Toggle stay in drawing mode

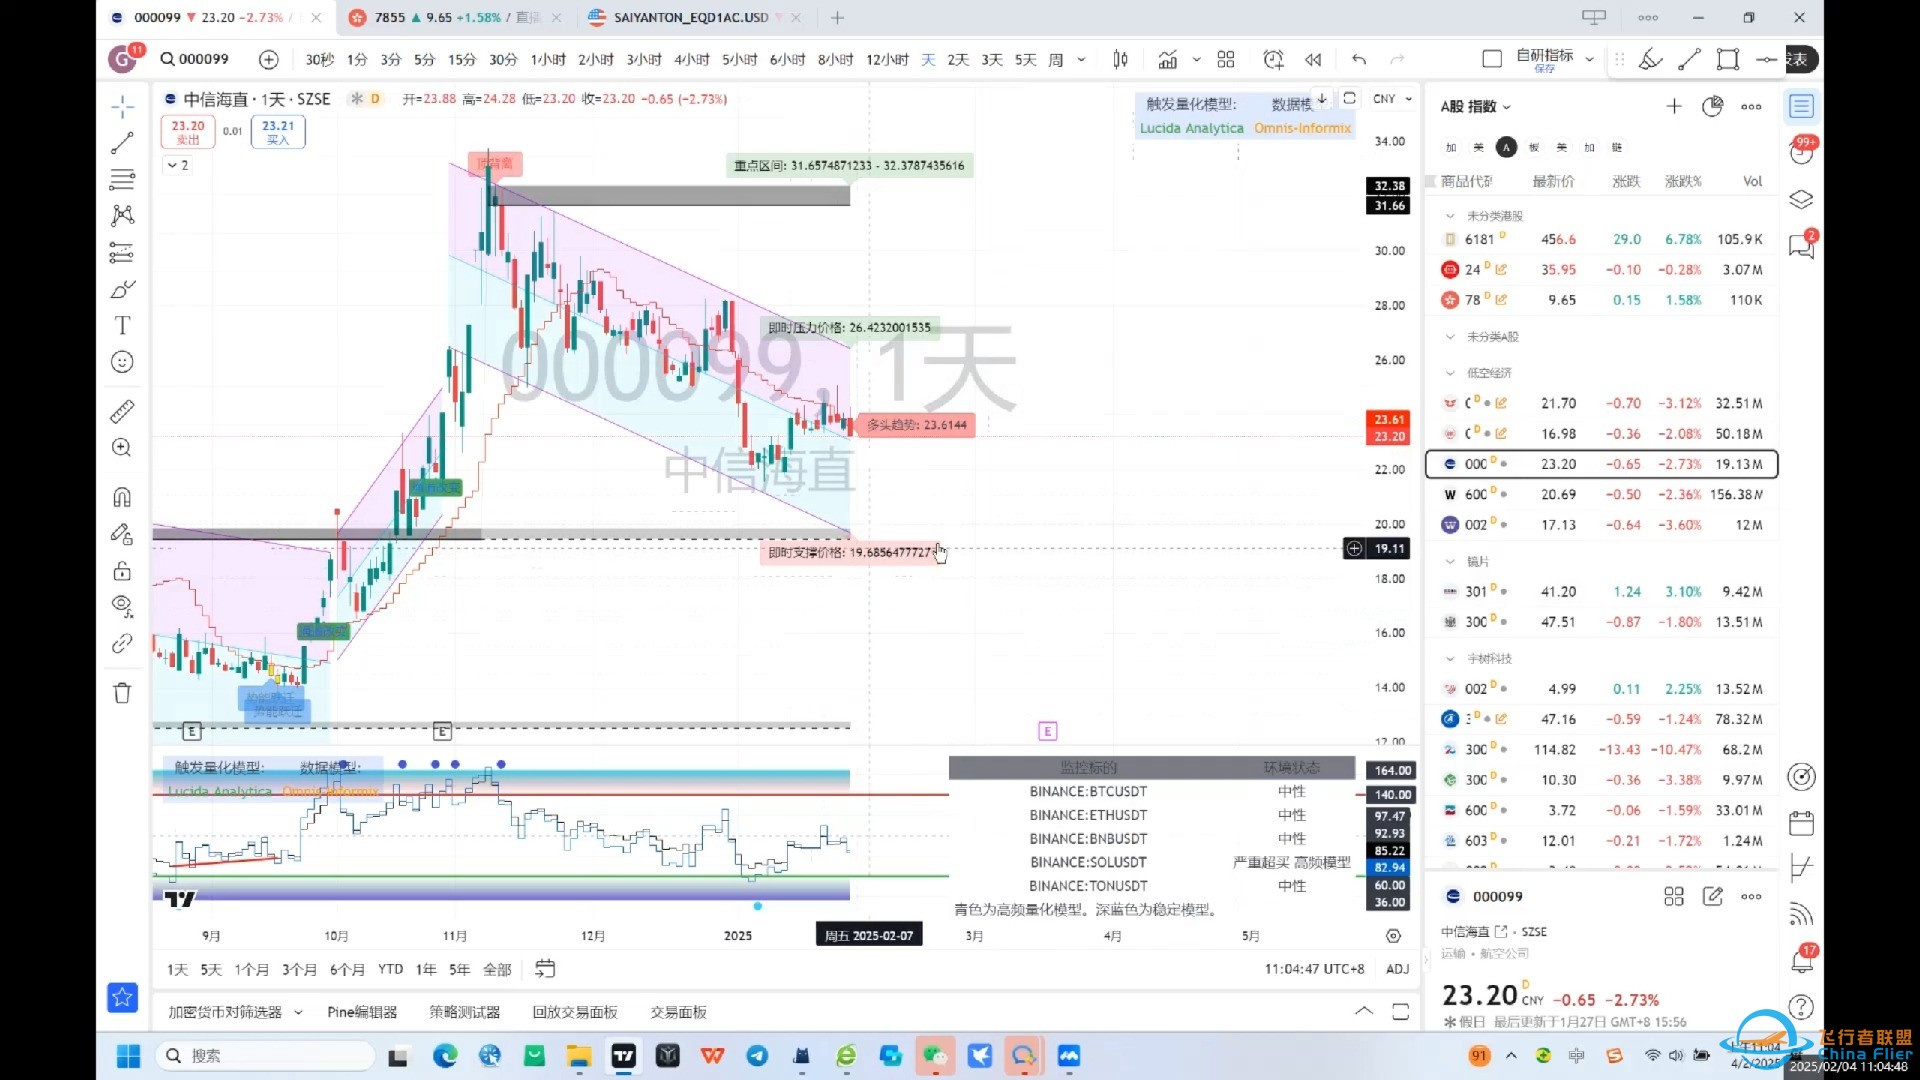122,534
